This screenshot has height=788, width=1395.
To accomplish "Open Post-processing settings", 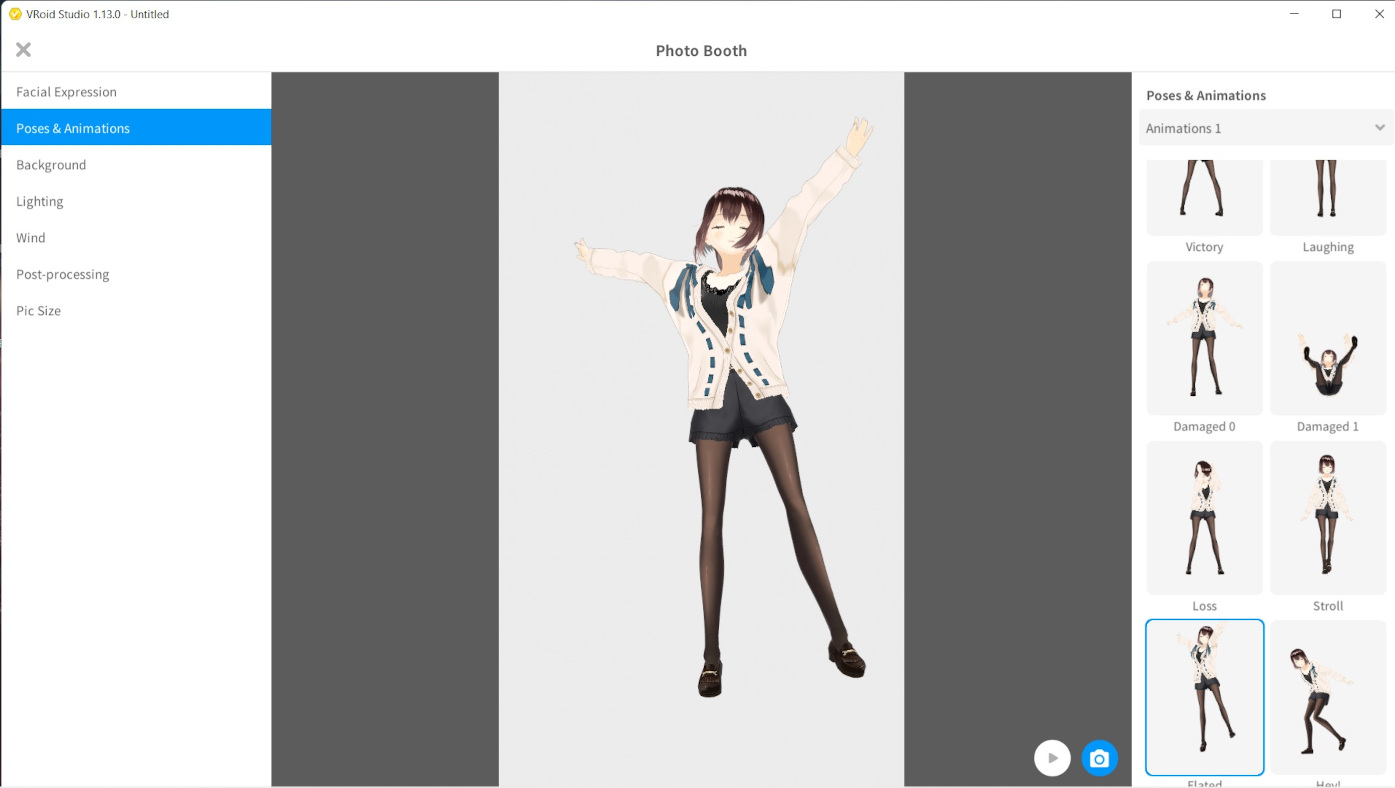I will [x=62, y=273].
